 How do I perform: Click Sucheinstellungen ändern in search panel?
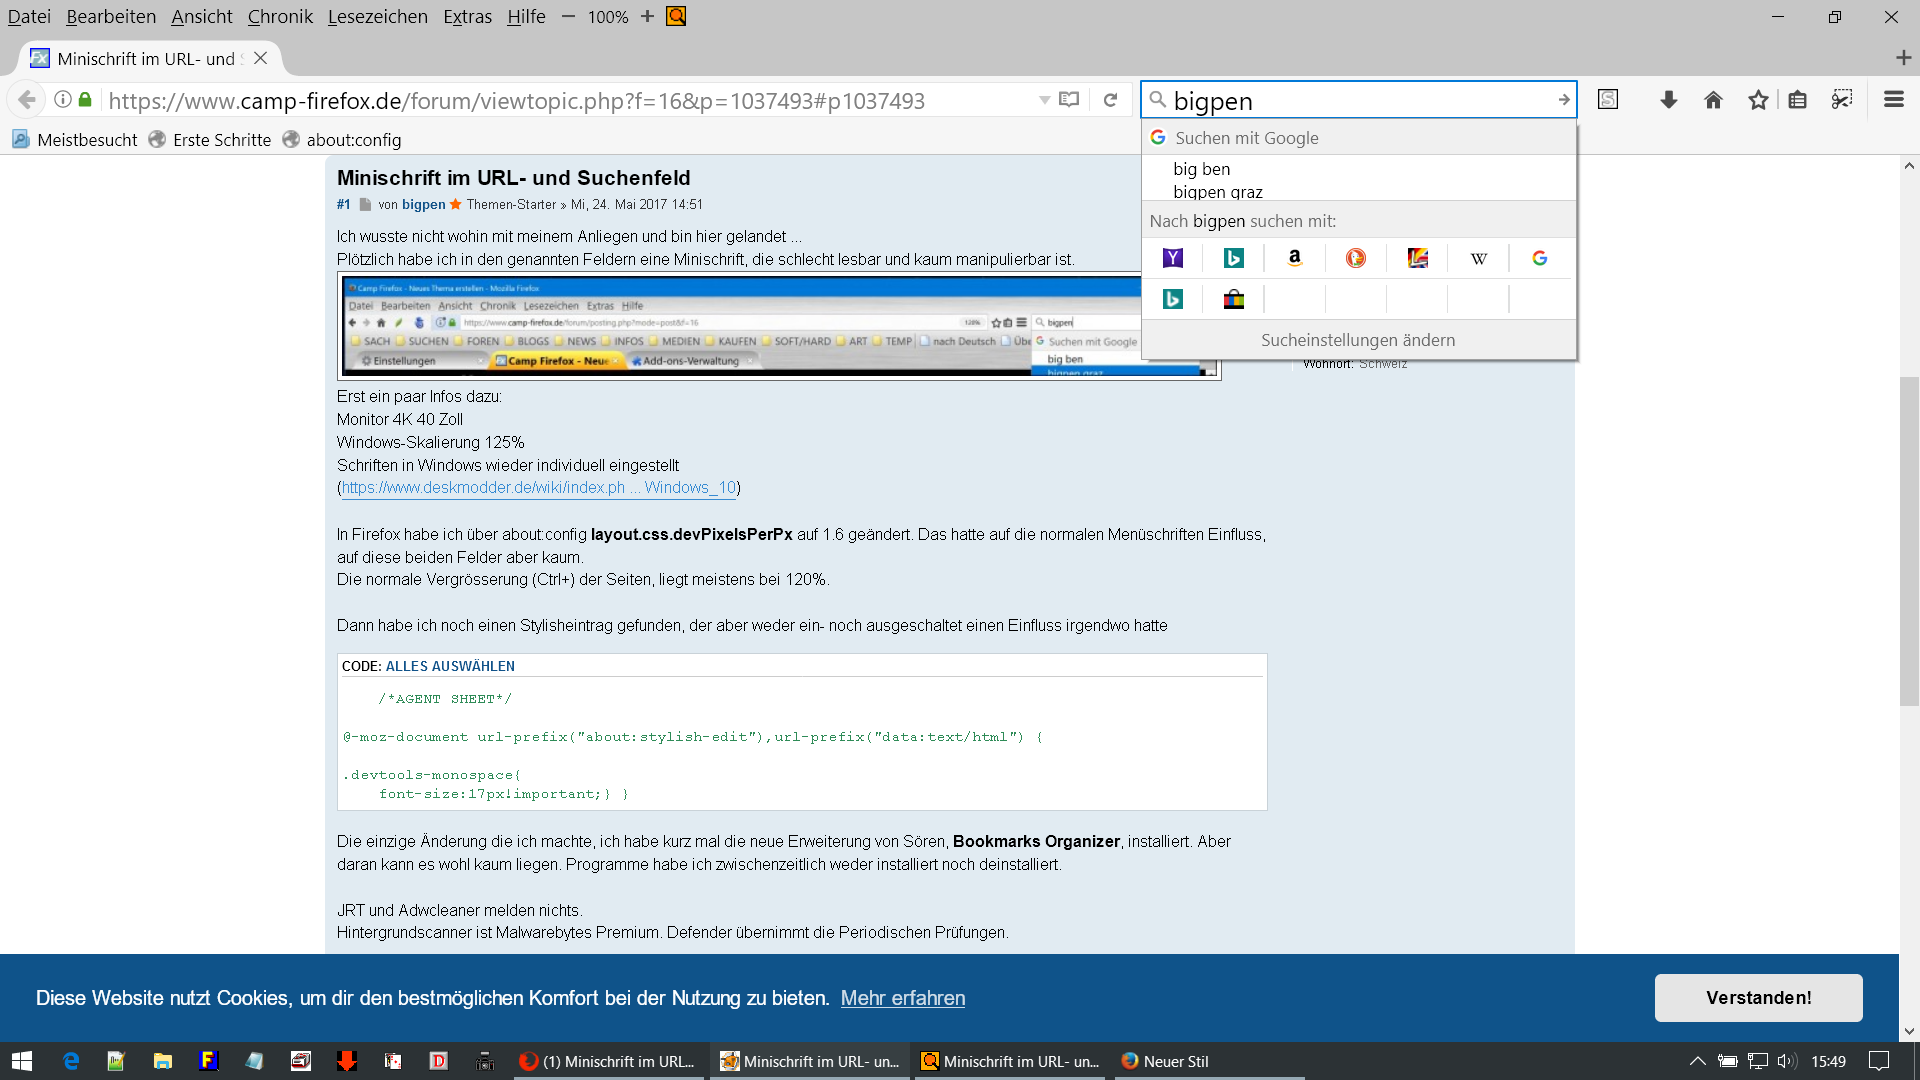(x=1357, y=340)
